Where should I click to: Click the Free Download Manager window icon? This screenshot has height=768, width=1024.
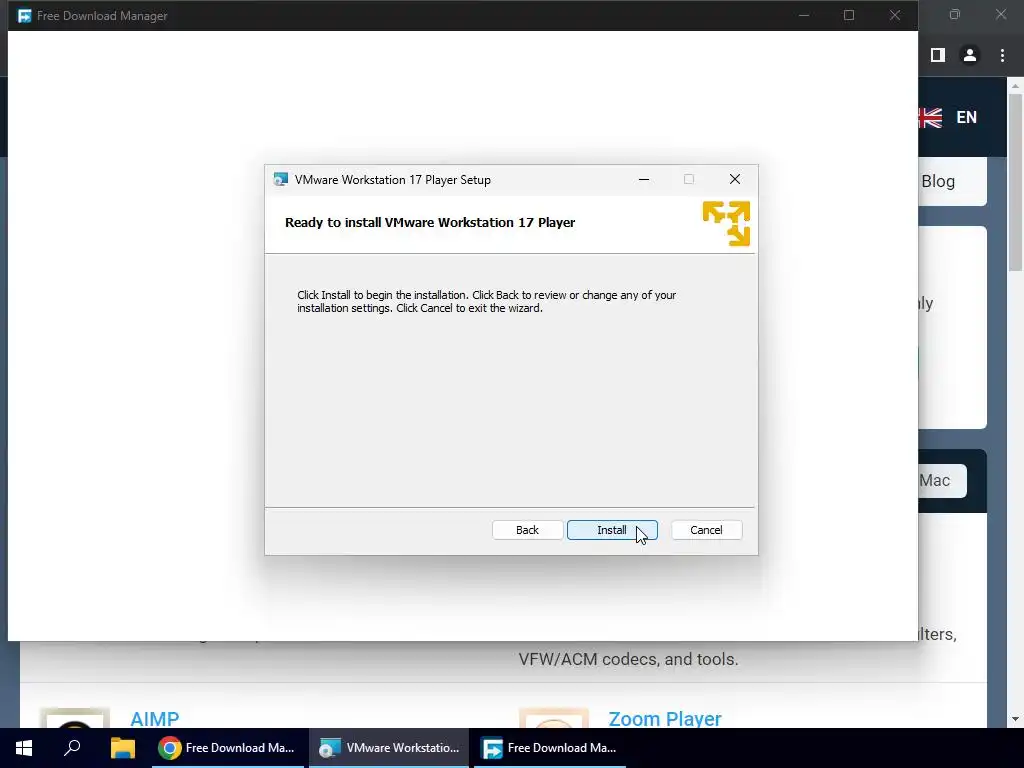[24, 16]
